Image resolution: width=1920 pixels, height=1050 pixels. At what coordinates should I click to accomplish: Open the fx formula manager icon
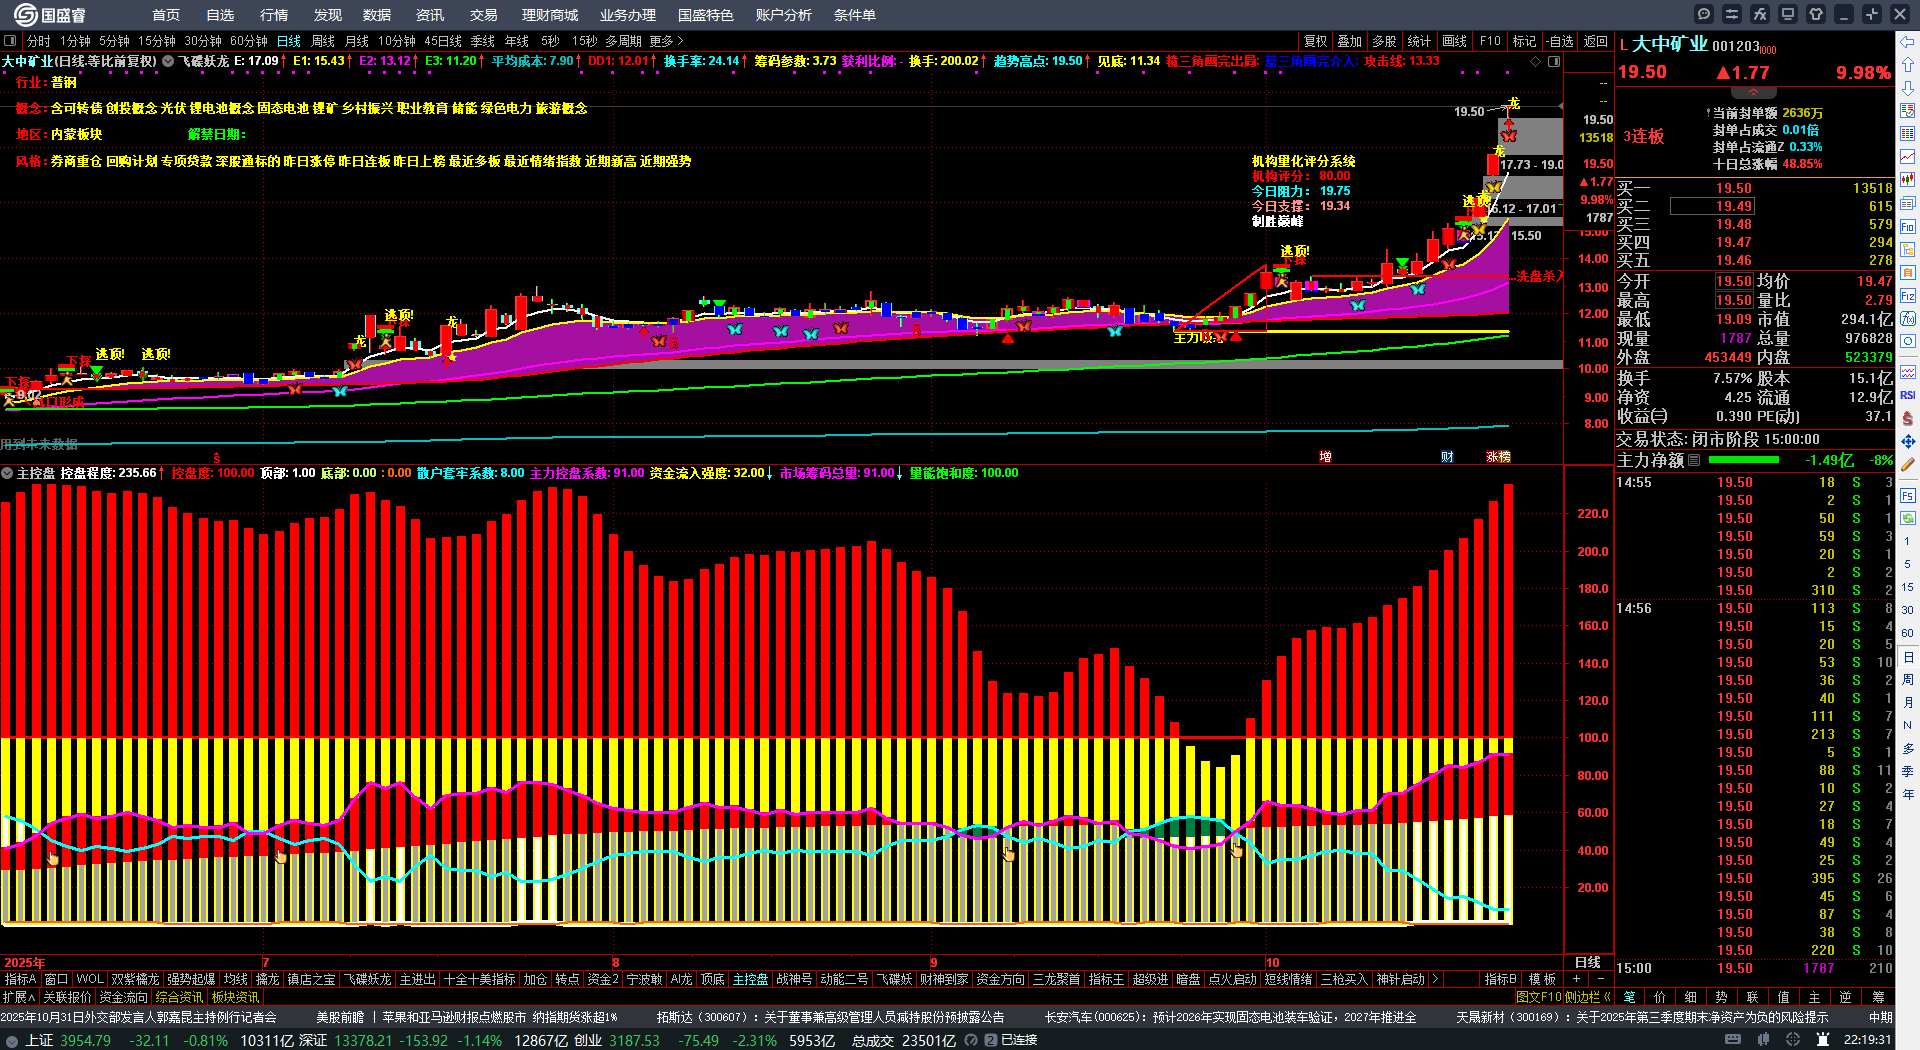click(x=1760, y=14)
